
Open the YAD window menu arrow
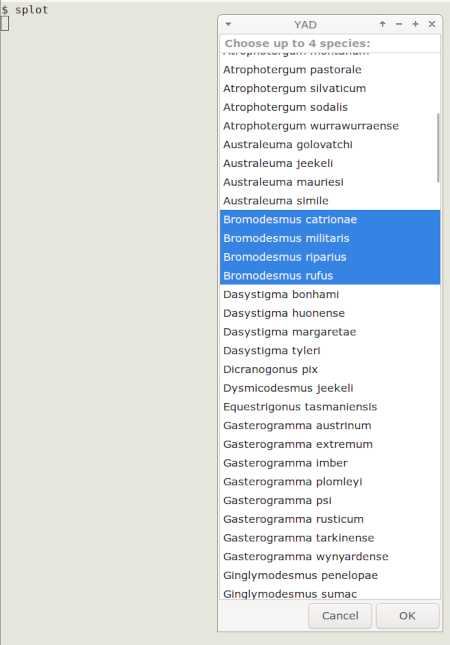coord(228,24)
